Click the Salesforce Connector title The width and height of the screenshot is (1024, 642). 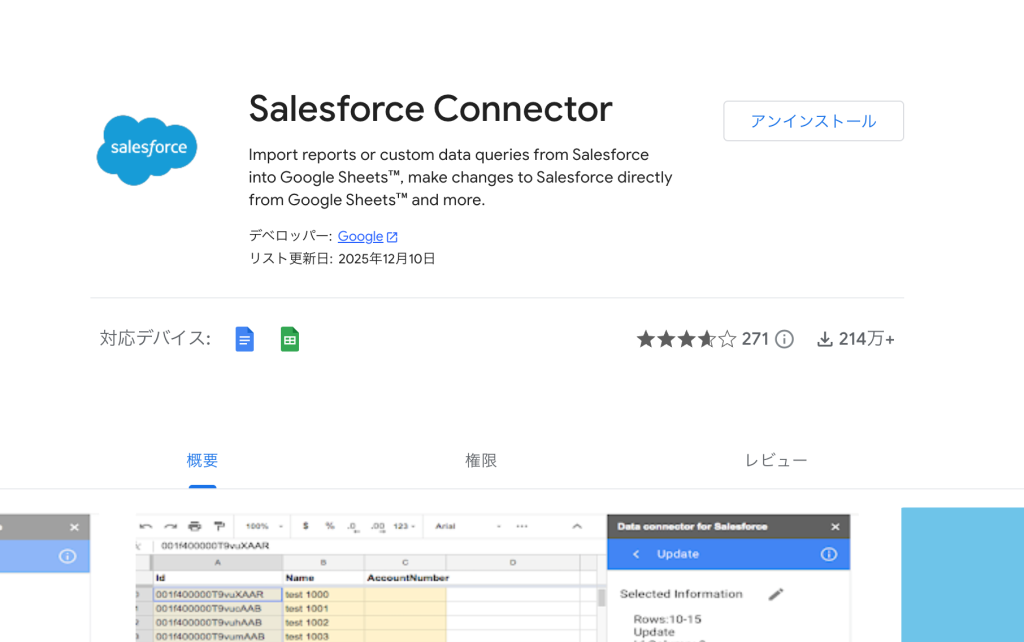click(x=430, y=108)
